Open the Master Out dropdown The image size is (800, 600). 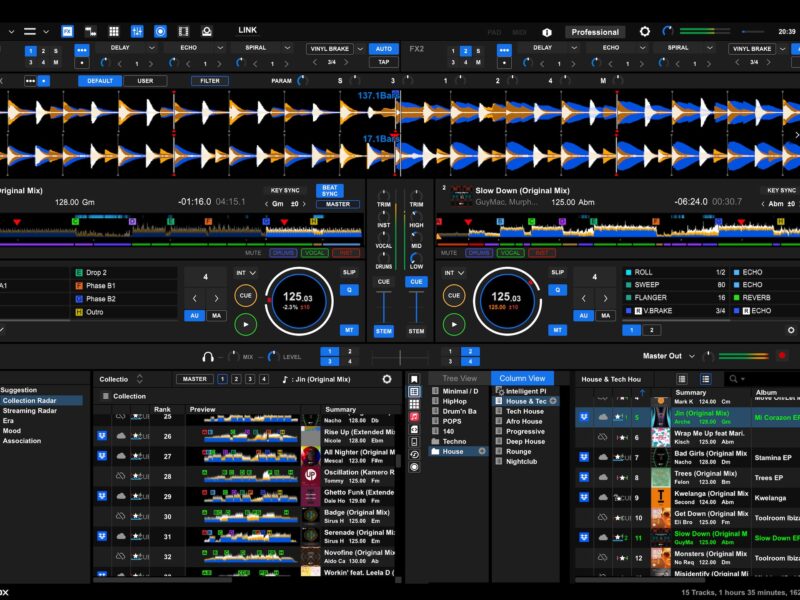pos(669,355)
